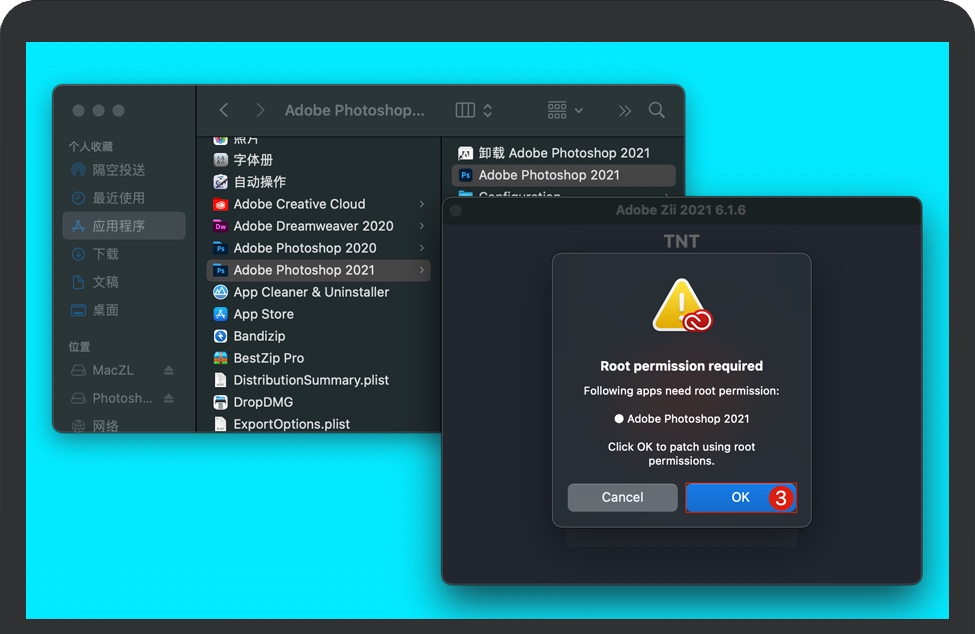
Task: Expand the Adobe Photoshop 2020 chevron
Action: 422,248
